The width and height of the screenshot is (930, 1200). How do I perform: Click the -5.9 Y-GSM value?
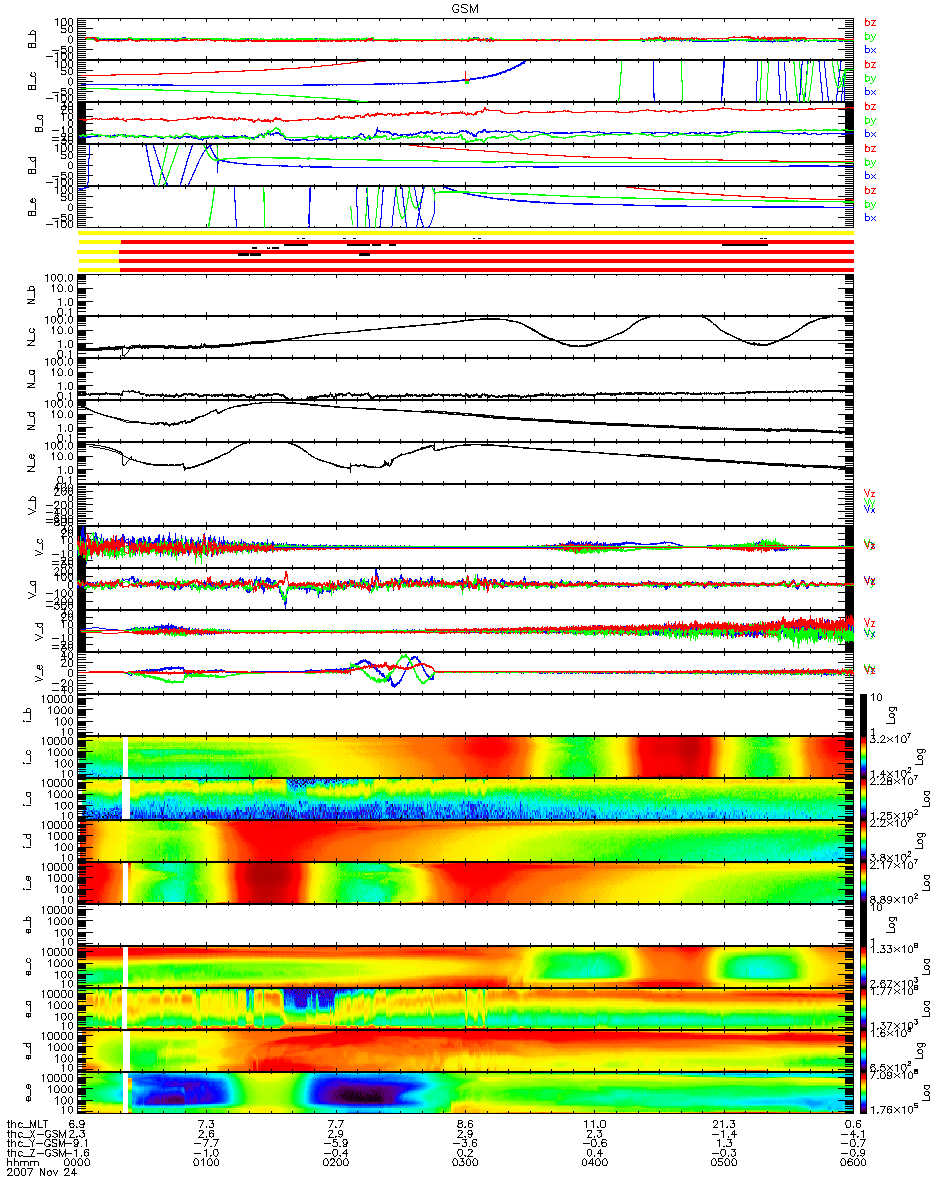[336, 1144]
